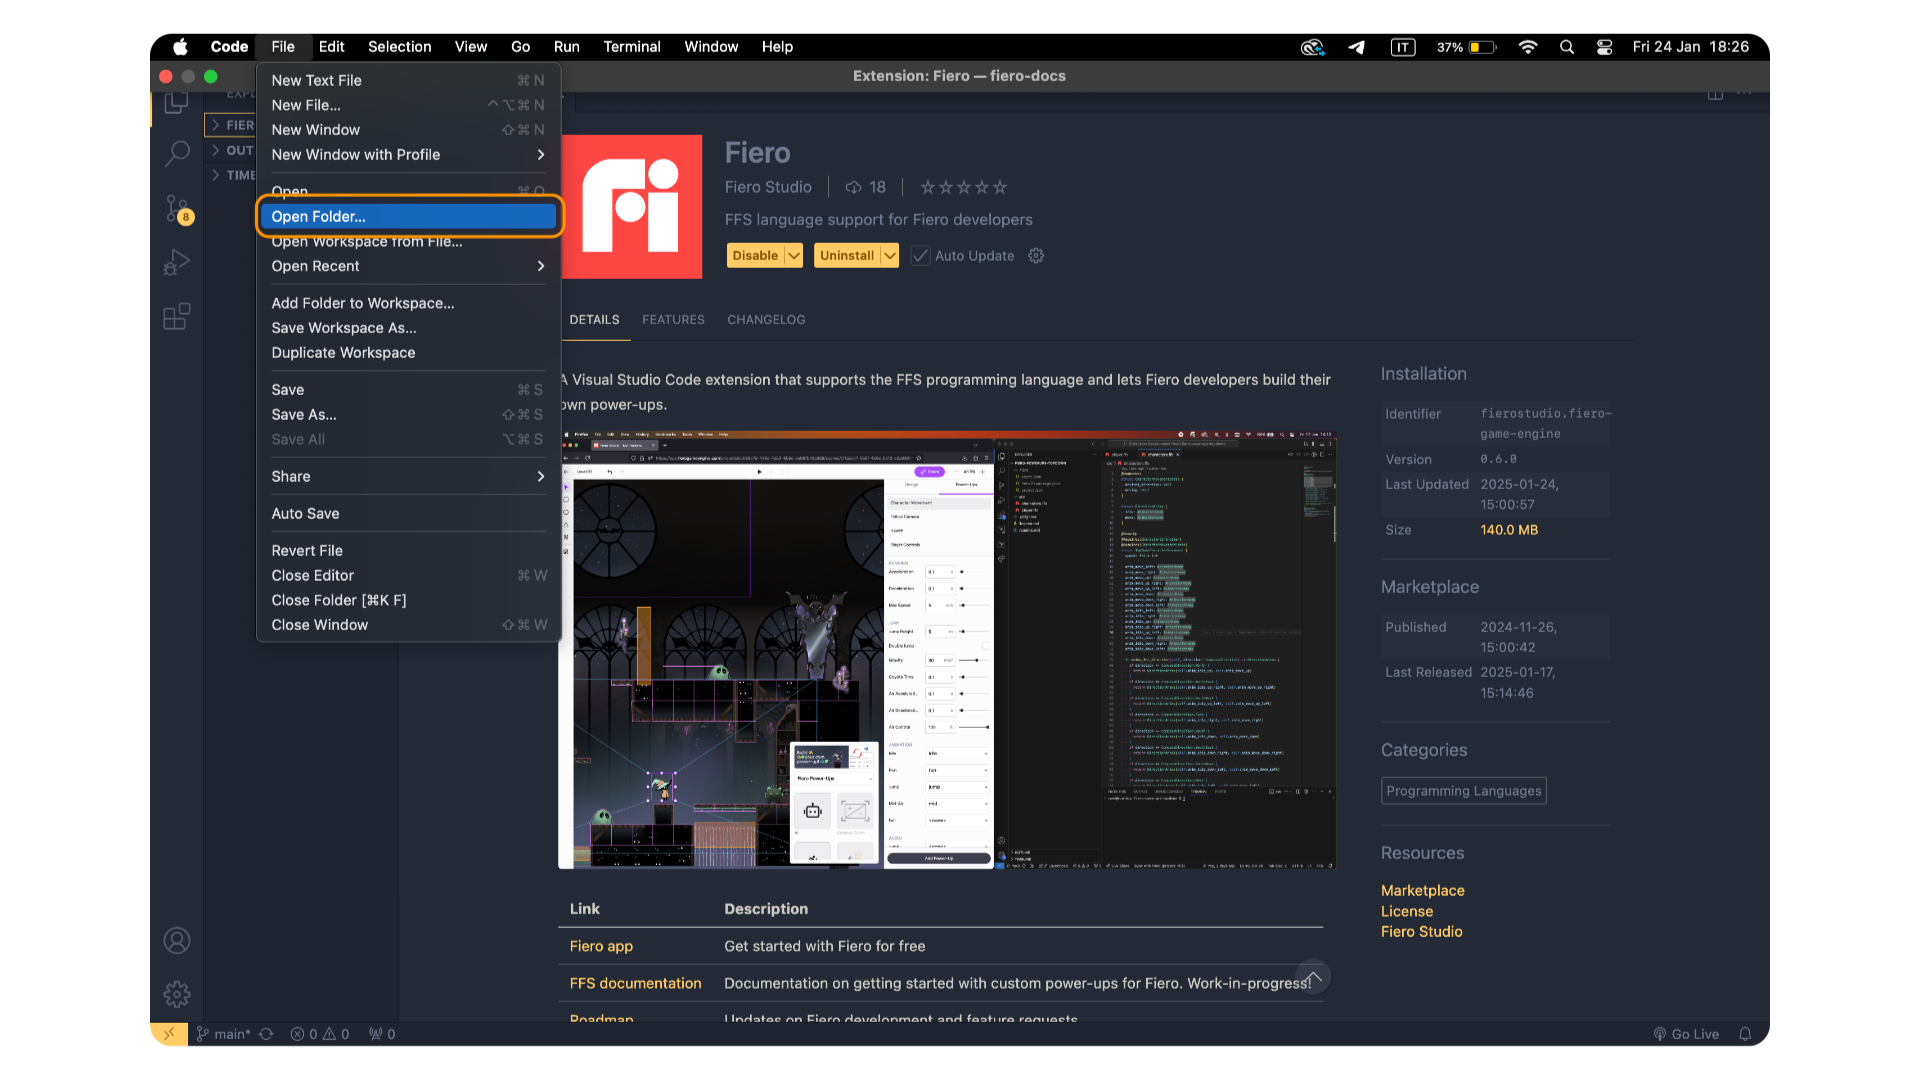Open the Accounts icon in activity bar
Viewport: 1920px width, 1080px height.
coord(177,941)
